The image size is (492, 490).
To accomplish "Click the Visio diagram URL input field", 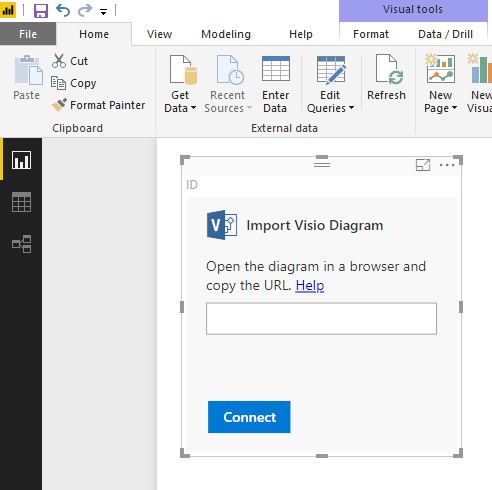I will (x=321, y=318).
